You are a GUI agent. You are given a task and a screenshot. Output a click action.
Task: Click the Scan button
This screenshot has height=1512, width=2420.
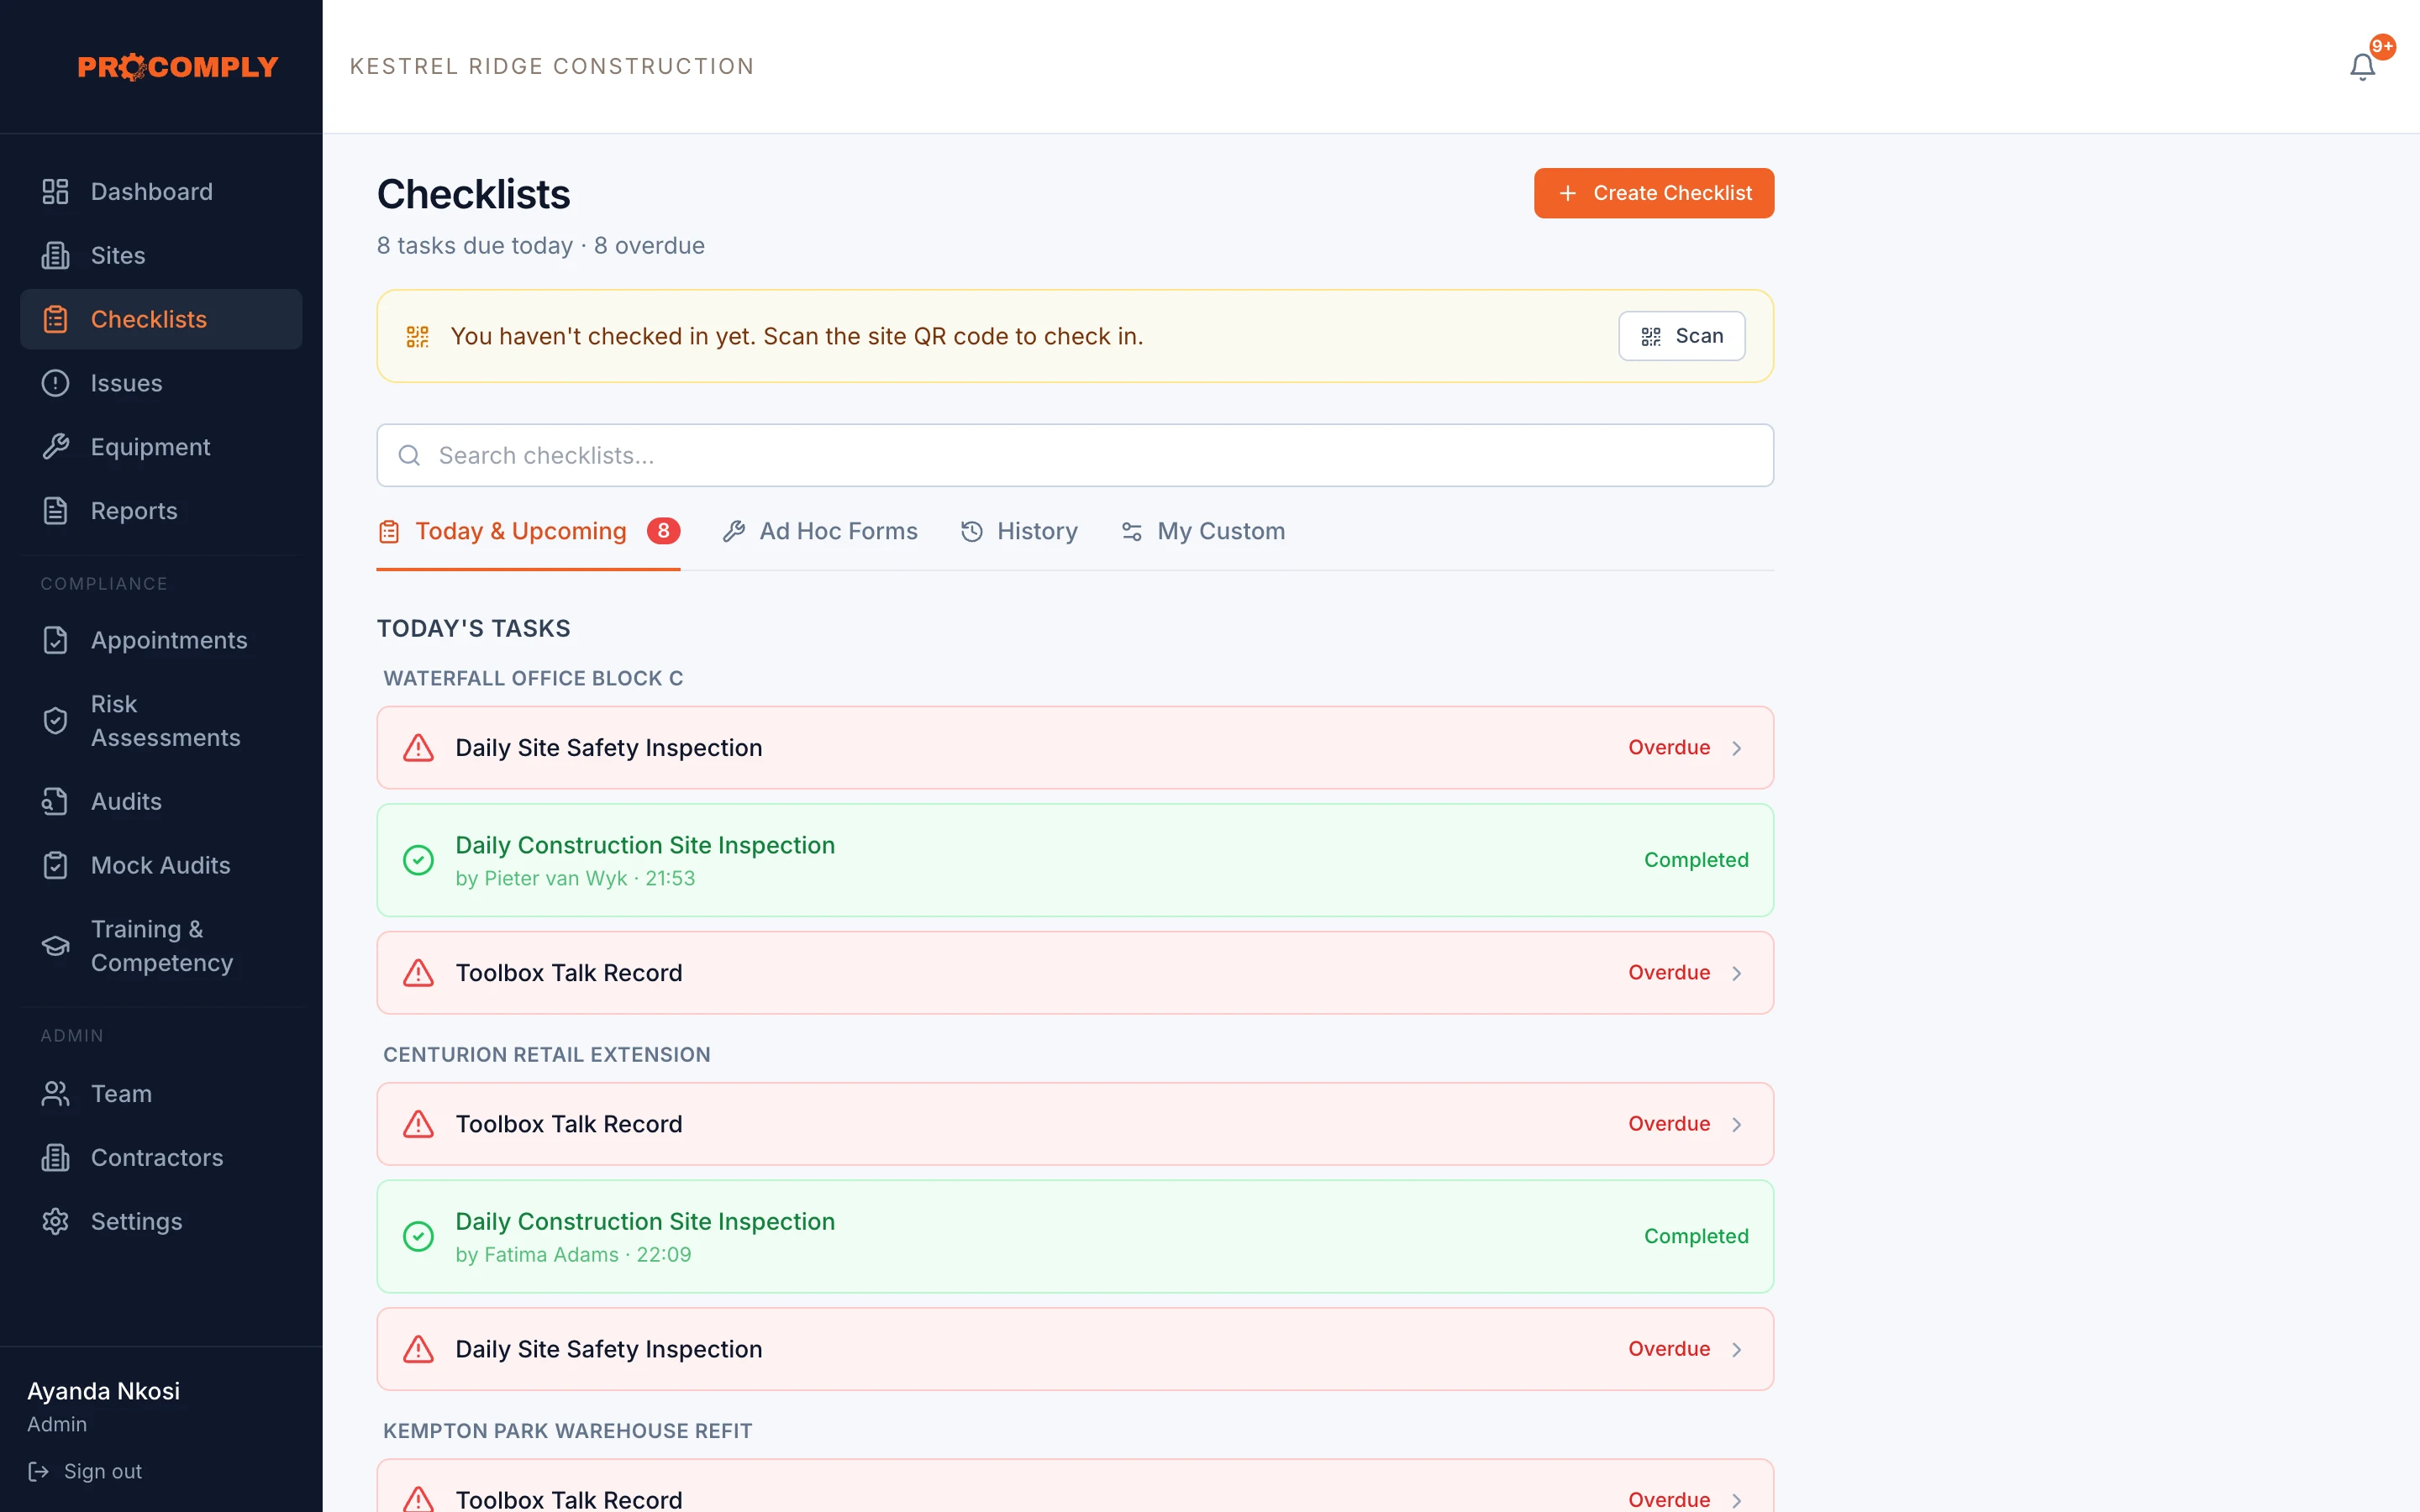click(1682, 336)
